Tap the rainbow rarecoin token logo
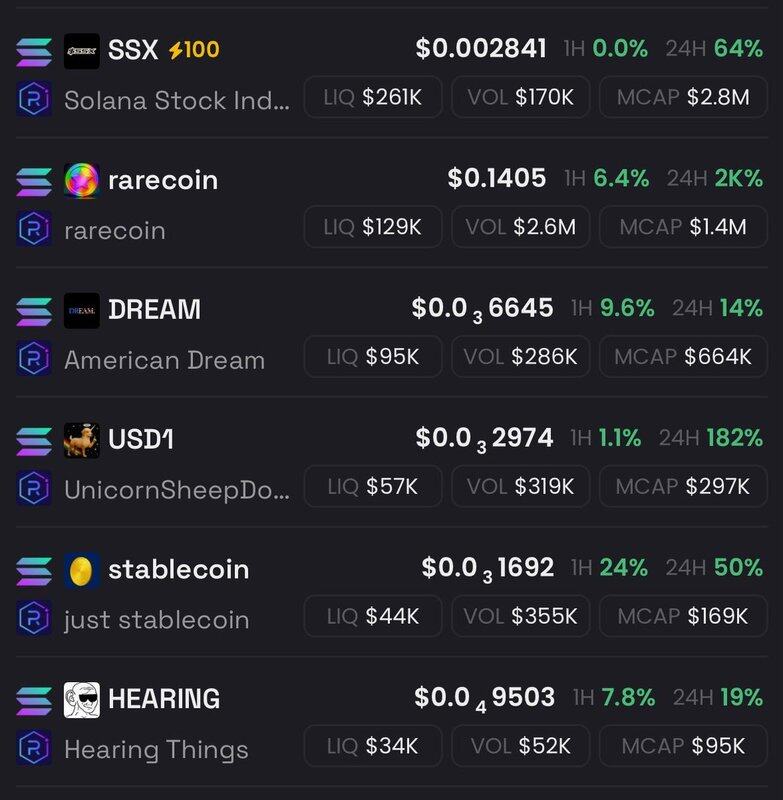783x800 pixels. click(82, 181)
